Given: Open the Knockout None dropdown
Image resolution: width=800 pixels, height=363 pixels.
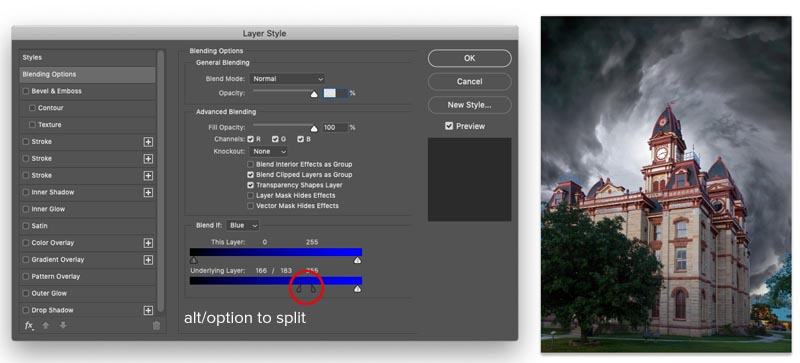Looking at the screenshot, I should (x=268, y=152).
